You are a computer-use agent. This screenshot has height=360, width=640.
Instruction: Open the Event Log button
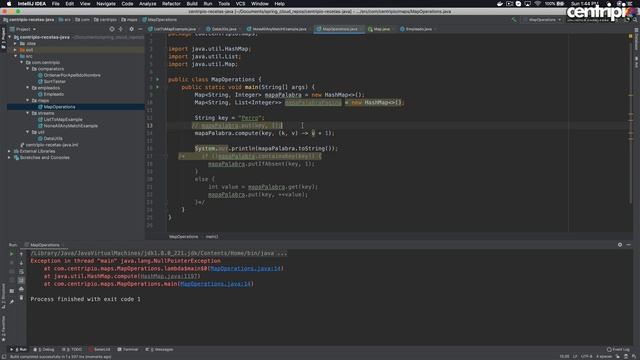618,349
